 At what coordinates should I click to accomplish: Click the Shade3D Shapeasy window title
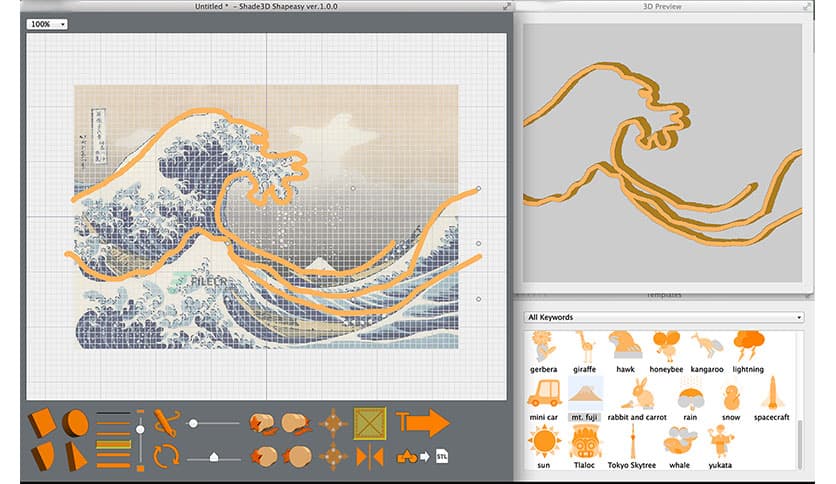266,6
